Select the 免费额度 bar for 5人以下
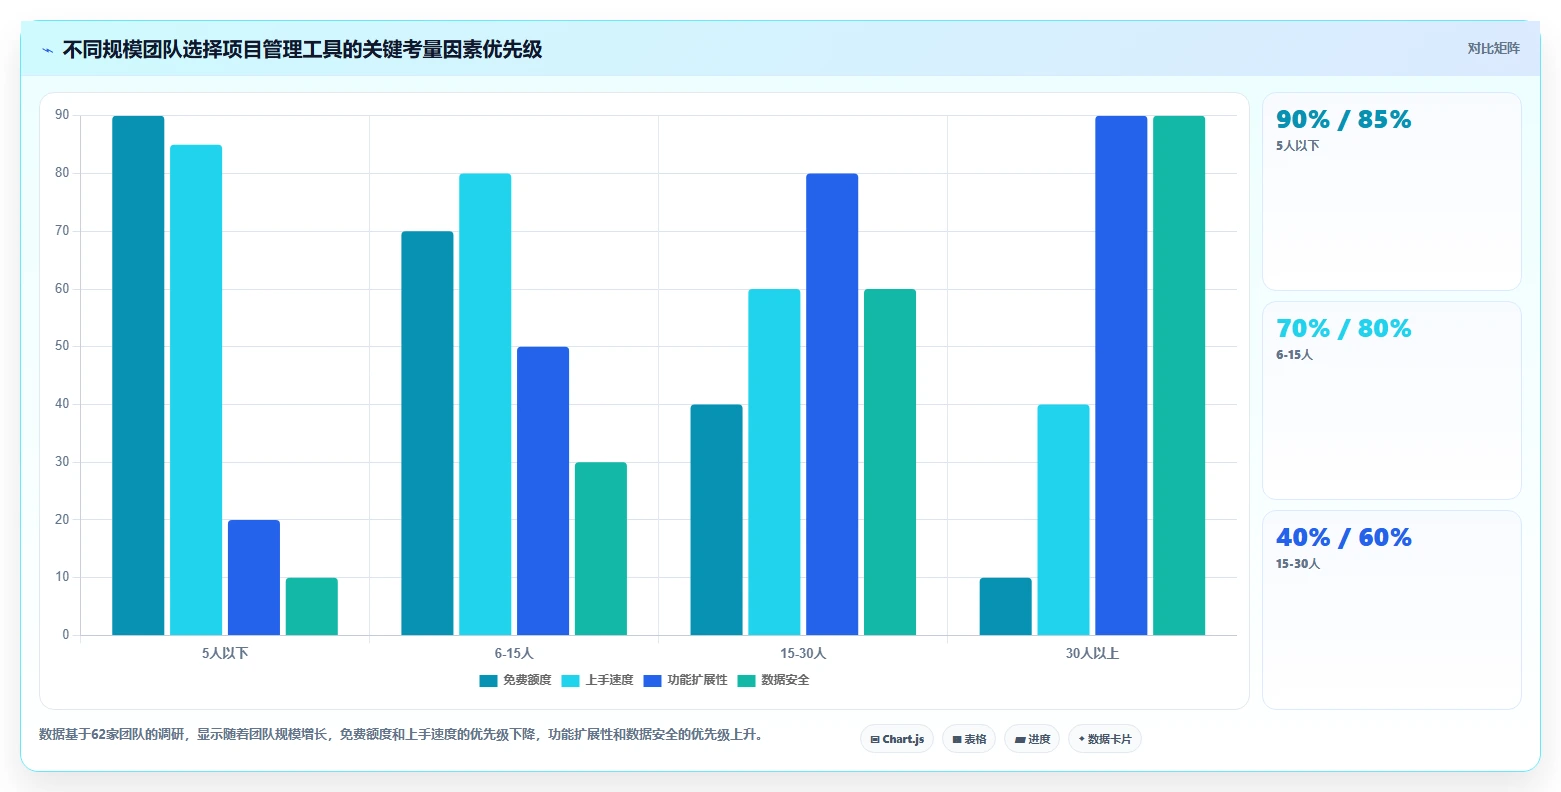The width and height of the screenshot is (1561, 792). [x=138, y=375]
